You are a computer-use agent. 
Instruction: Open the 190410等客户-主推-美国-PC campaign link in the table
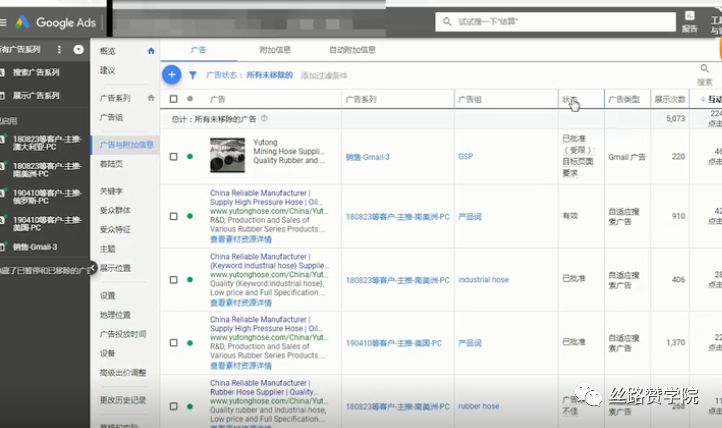[x=394, y=343]
